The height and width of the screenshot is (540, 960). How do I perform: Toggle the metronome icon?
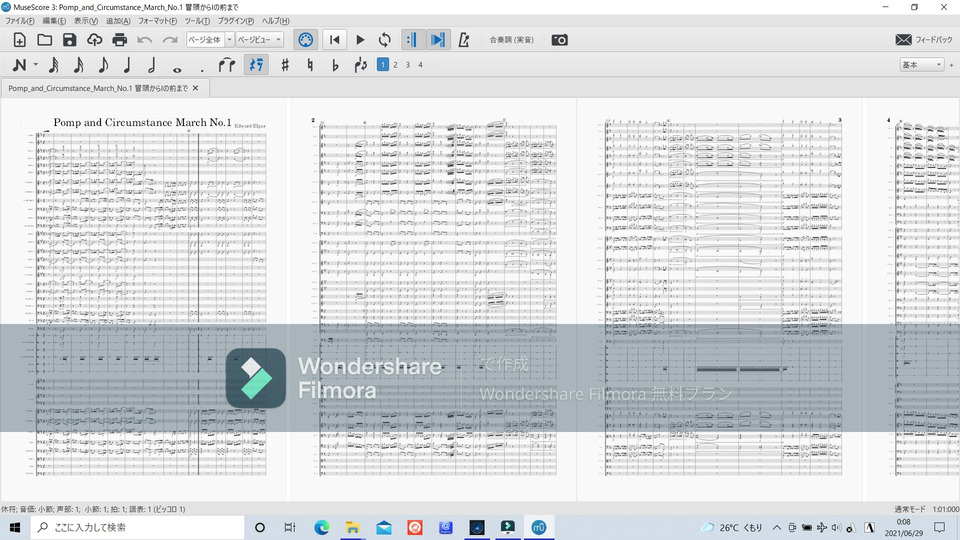(x=463, y=40)
